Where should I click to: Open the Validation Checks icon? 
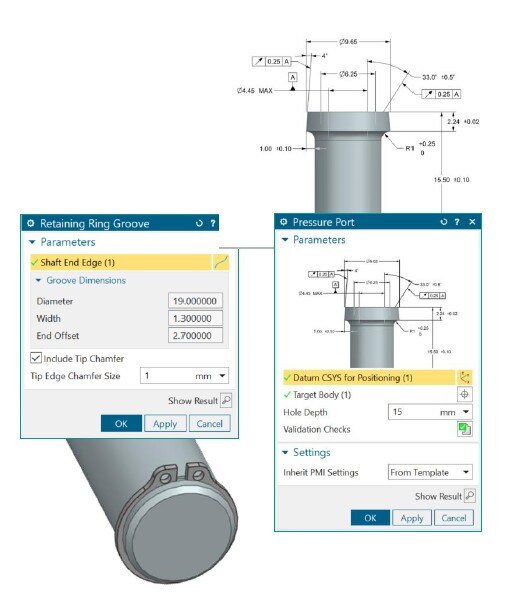tap(464, 429)
